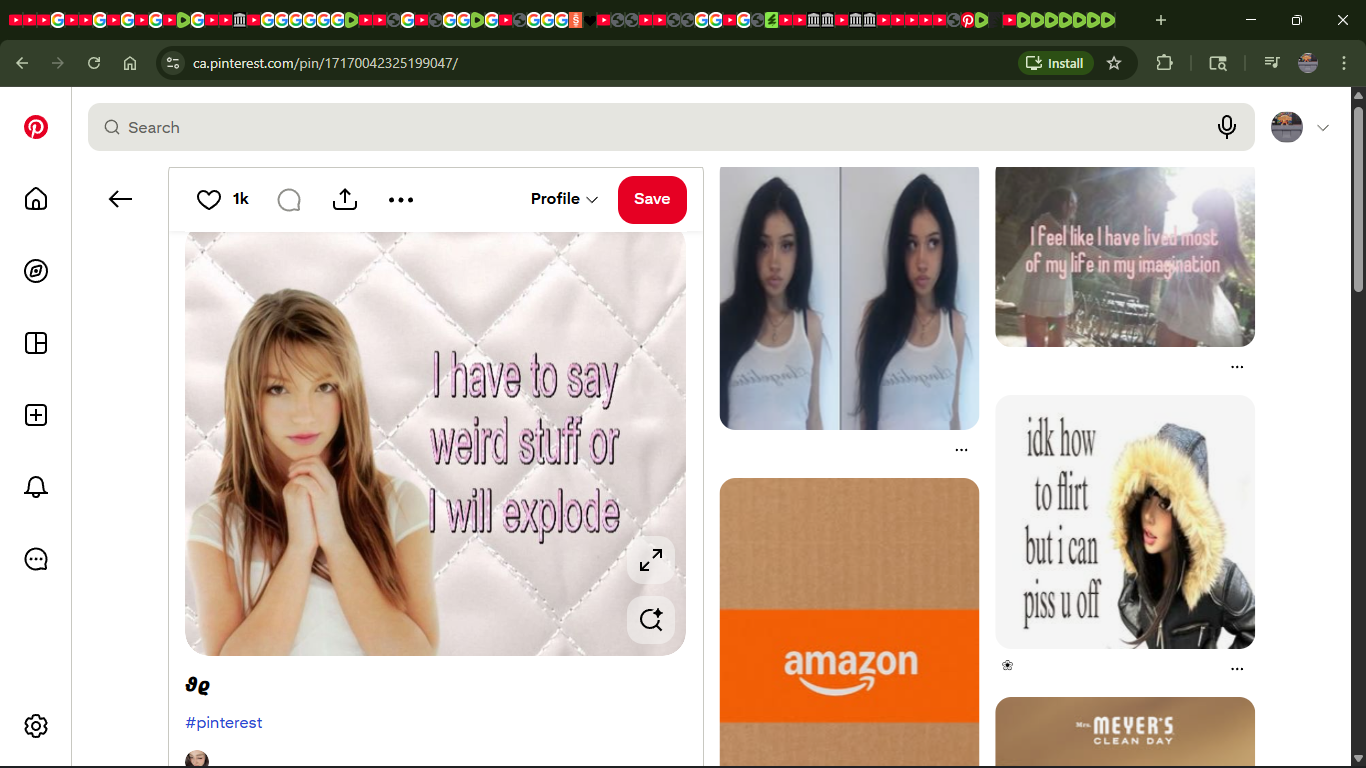Create a new pin via plus icon
This screenshot has height=768, width=1366.
pyautogui.click(x=36, y=415)
